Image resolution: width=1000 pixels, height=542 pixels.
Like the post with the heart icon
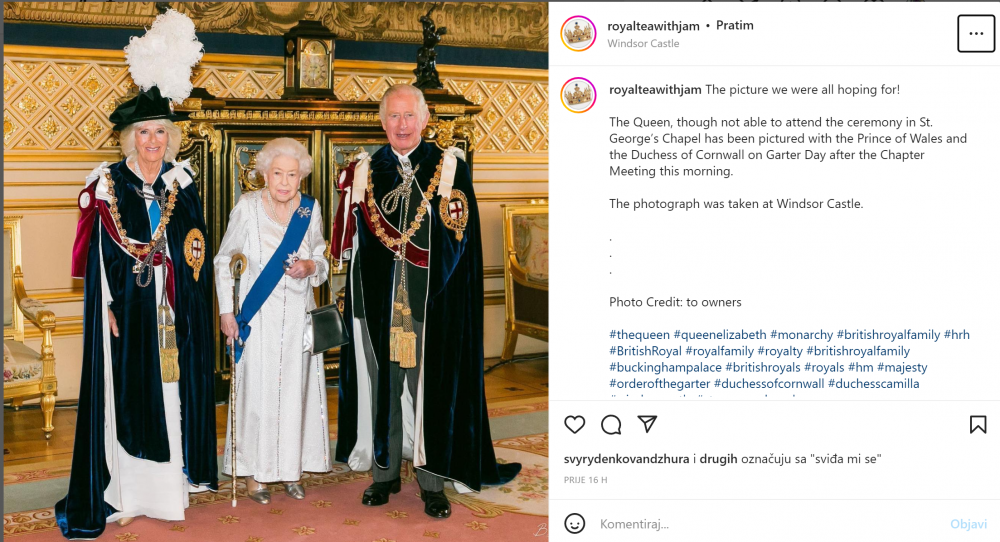(x=575, y=424)
